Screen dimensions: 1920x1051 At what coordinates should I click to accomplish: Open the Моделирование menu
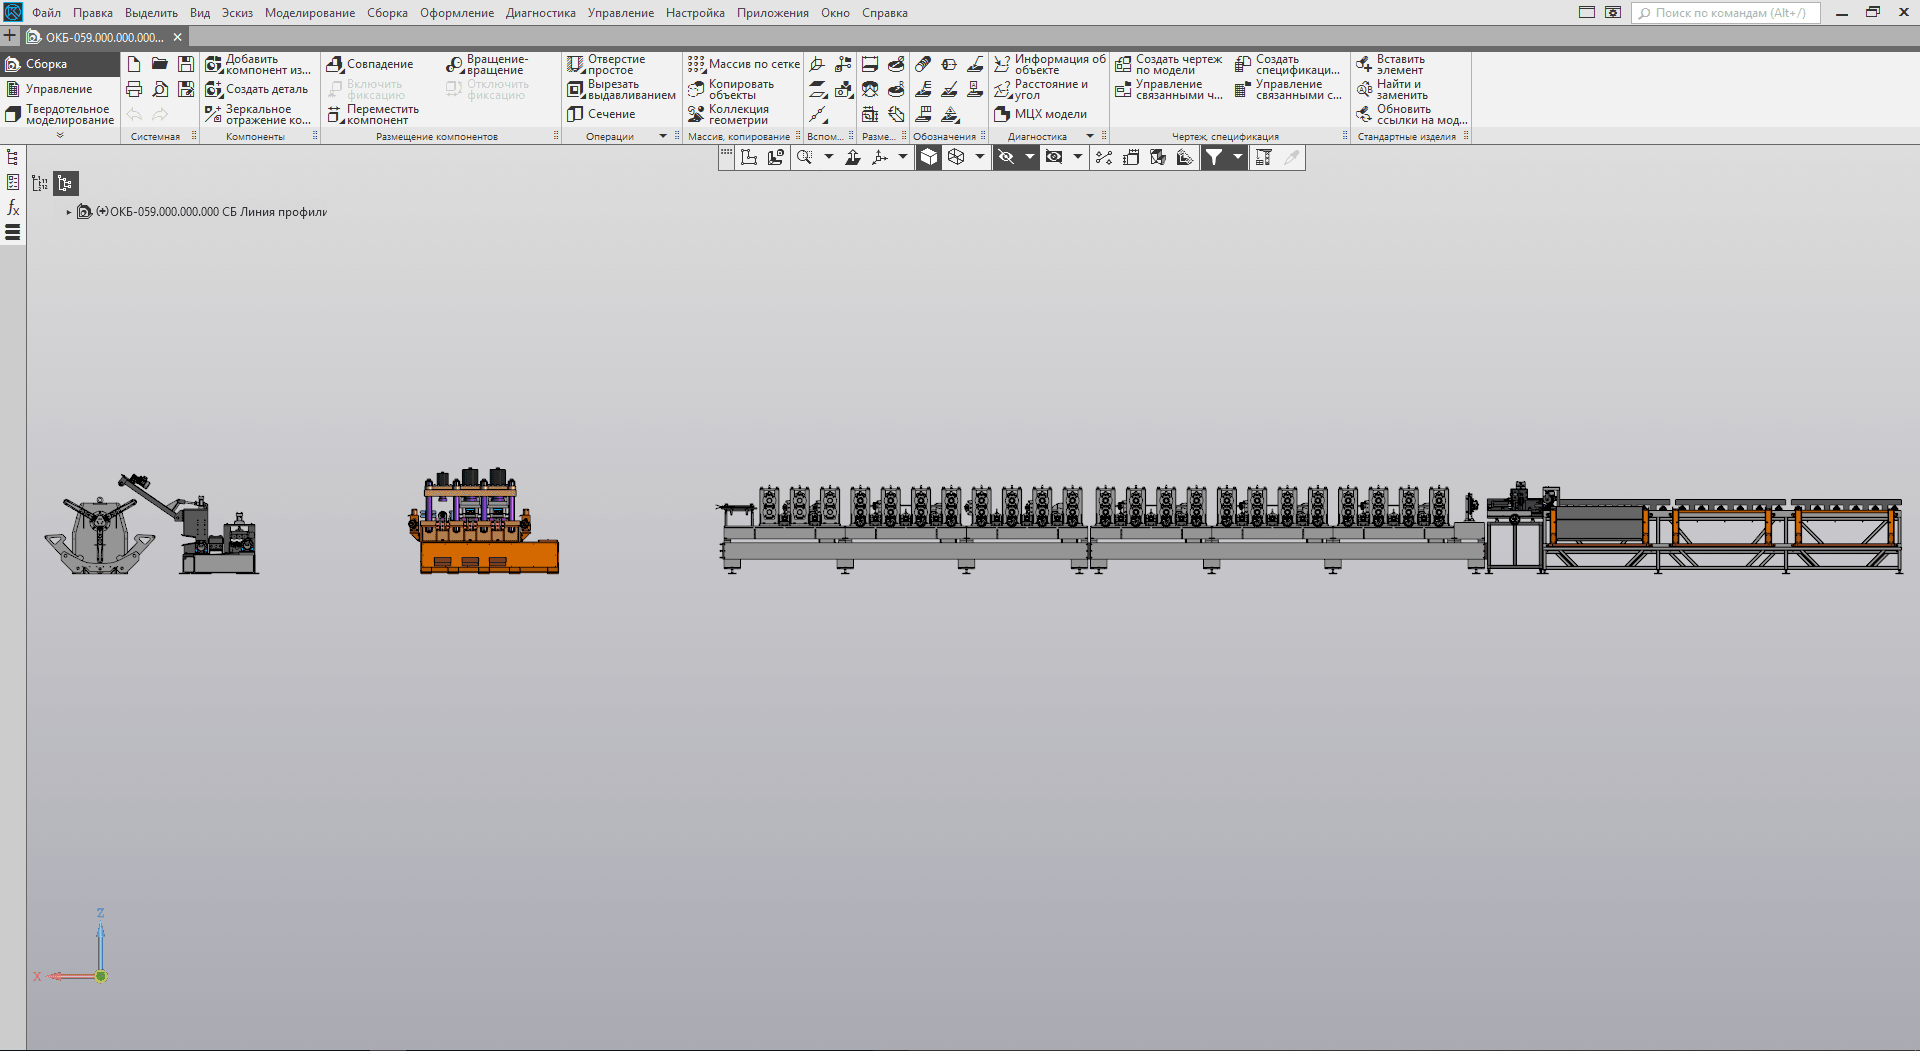point(309,13)
